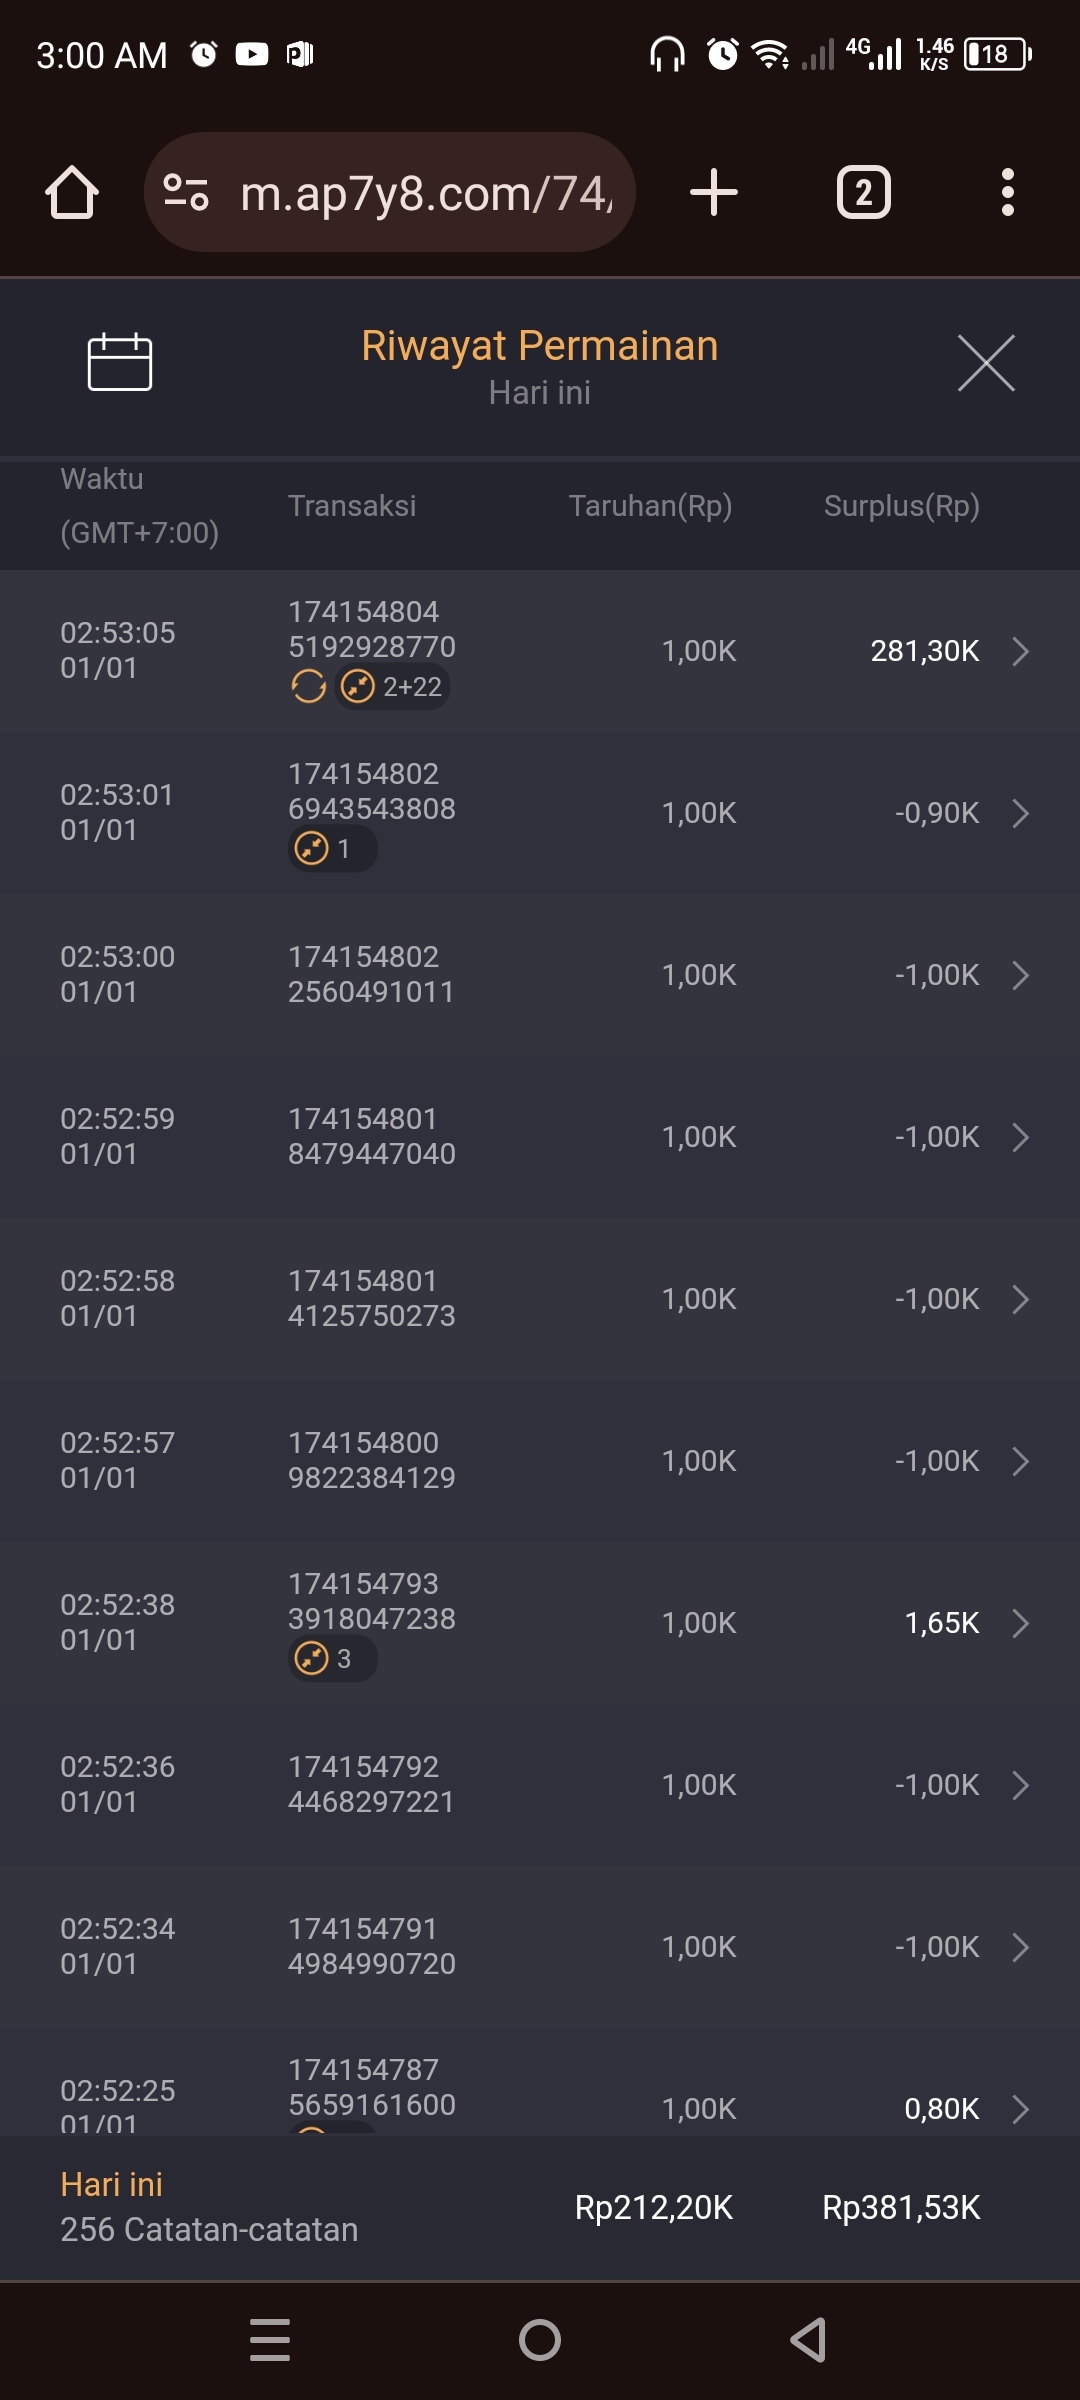Tap the refresh circle icon in first transaction
The height and width of the screenshot is (2400, 1080).
[308, 687]
